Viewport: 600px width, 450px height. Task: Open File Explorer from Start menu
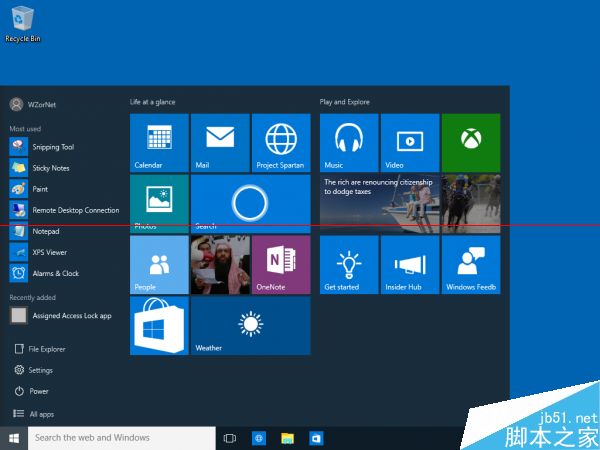(40, 349)
